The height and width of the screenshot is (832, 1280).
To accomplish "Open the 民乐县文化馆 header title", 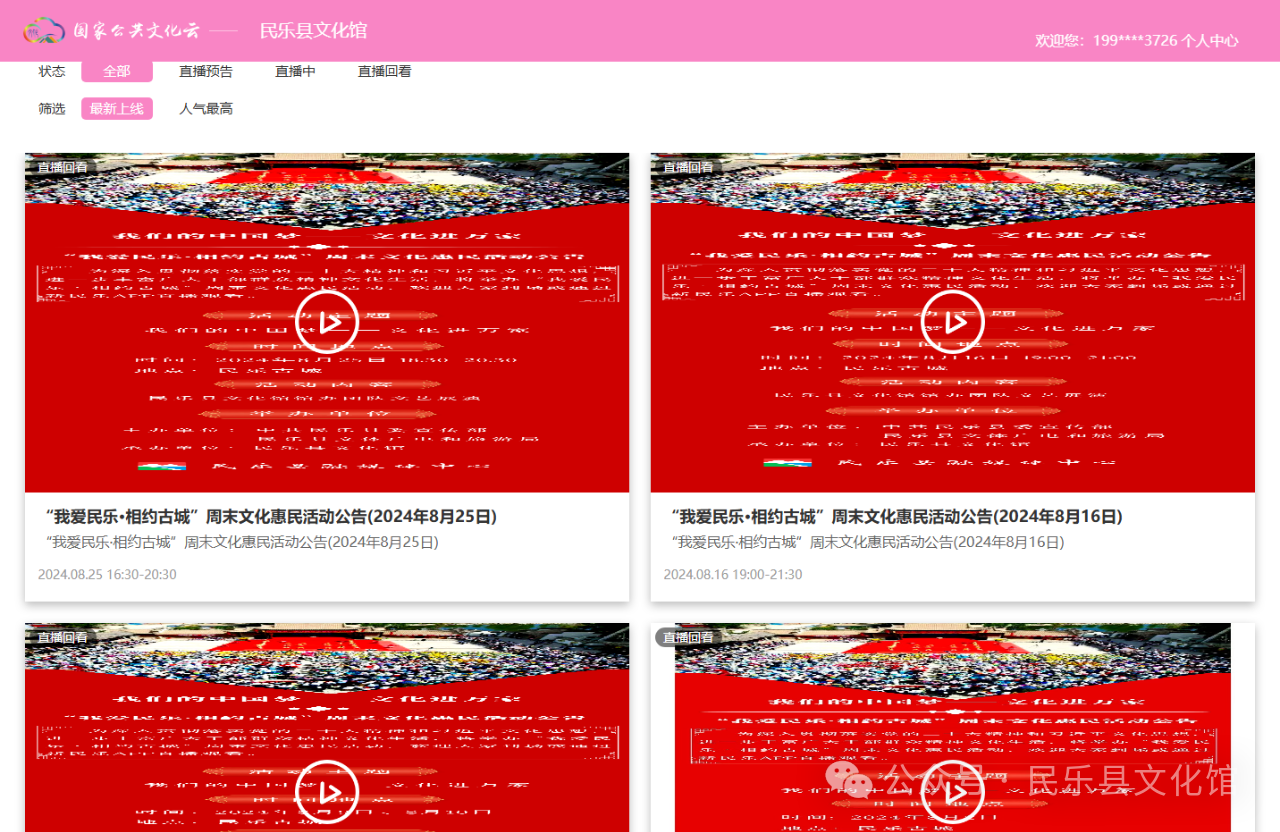I will (313, 31).
